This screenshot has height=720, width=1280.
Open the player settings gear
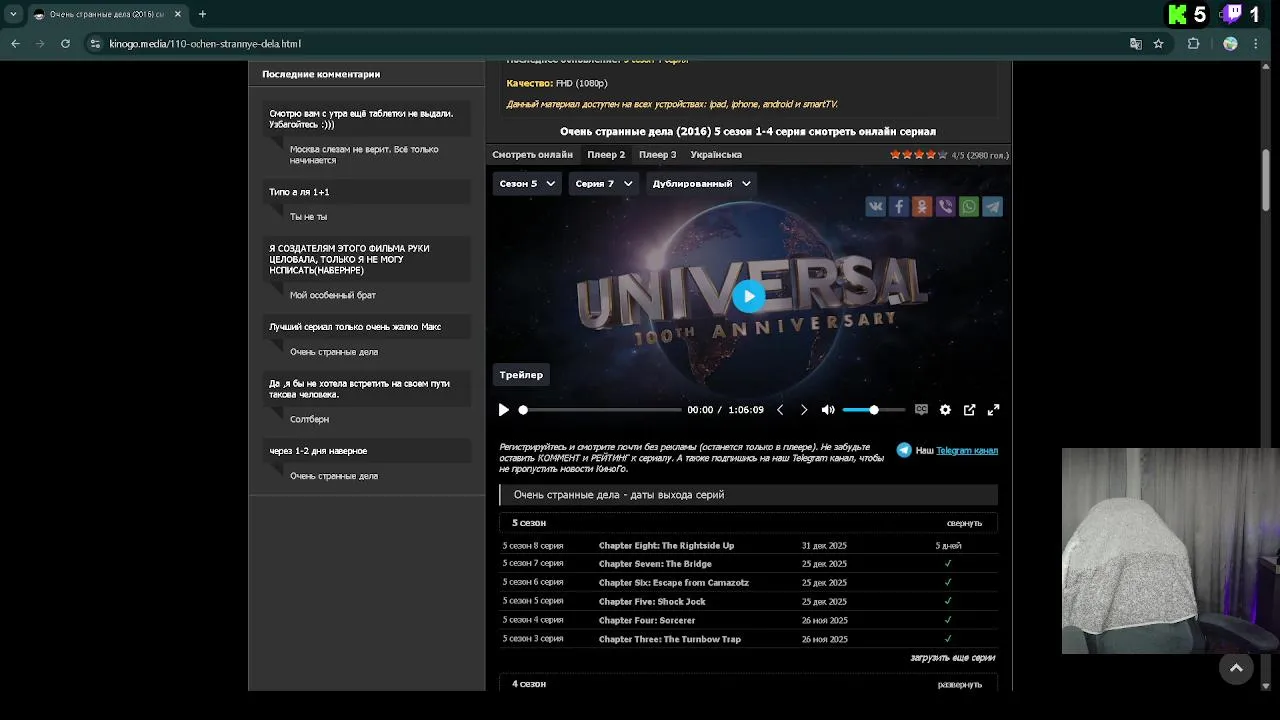pyautogui.click(x=945, y=410)
